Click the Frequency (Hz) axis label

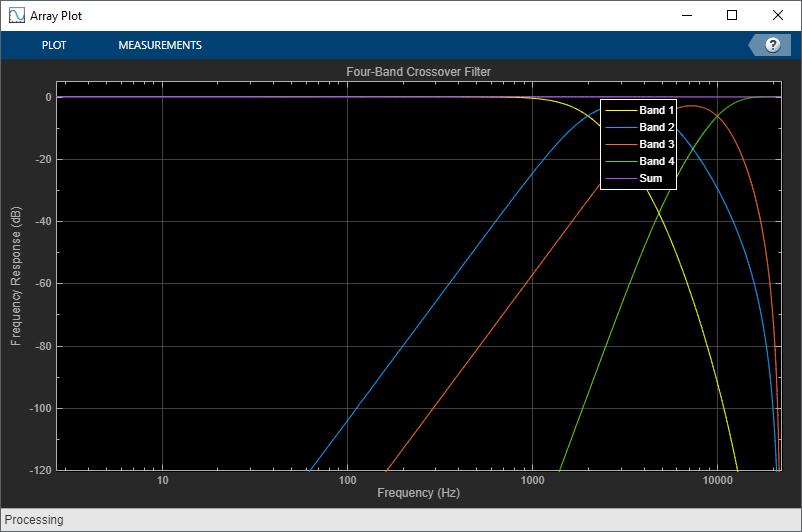[418, 493]
